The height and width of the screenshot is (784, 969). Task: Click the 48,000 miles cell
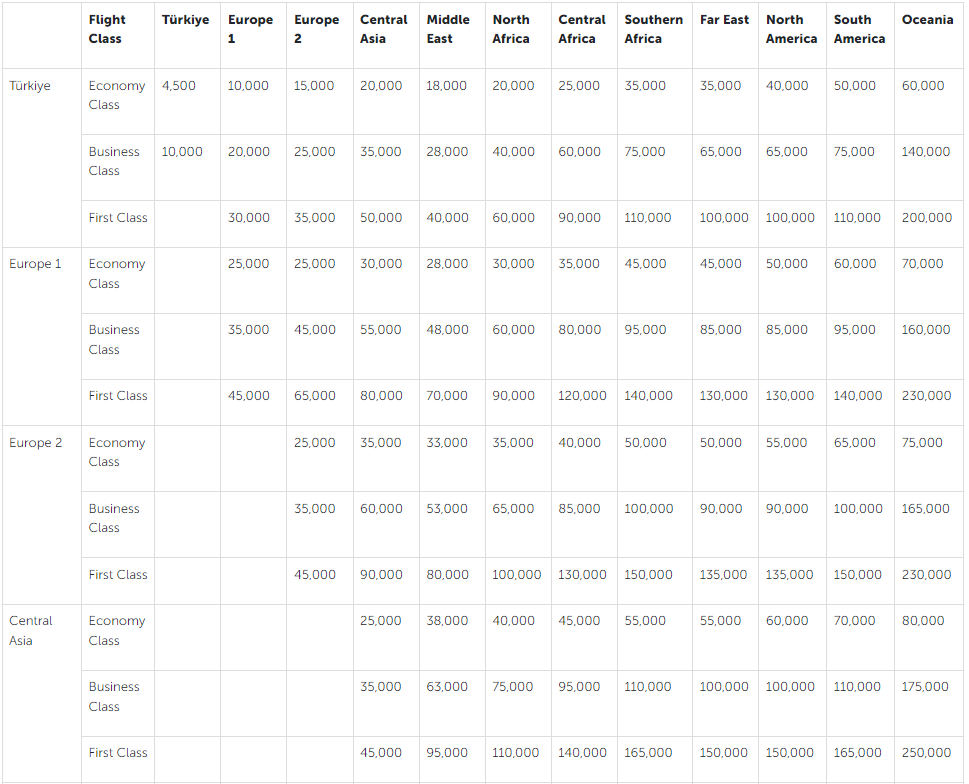click(447, 330)
